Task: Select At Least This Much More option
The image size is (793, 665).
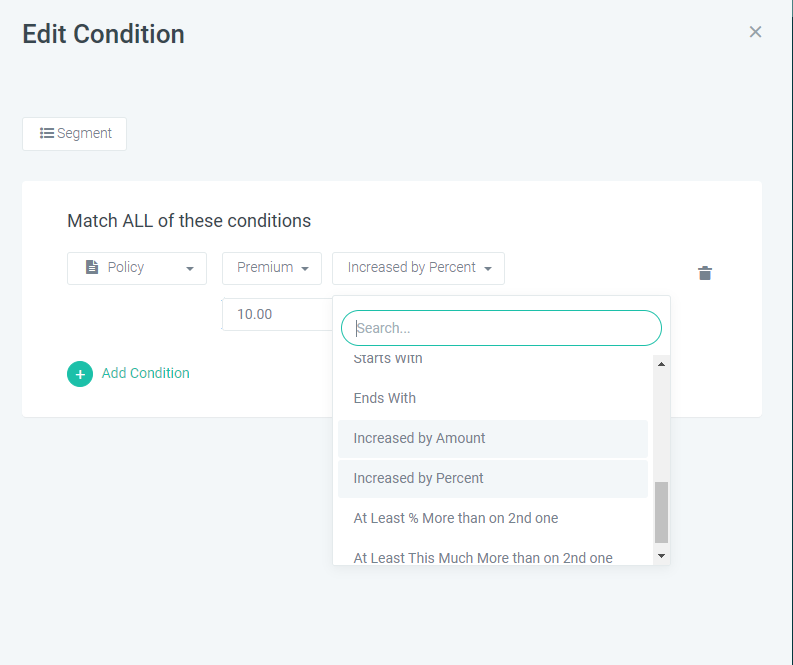Action: 483,557
